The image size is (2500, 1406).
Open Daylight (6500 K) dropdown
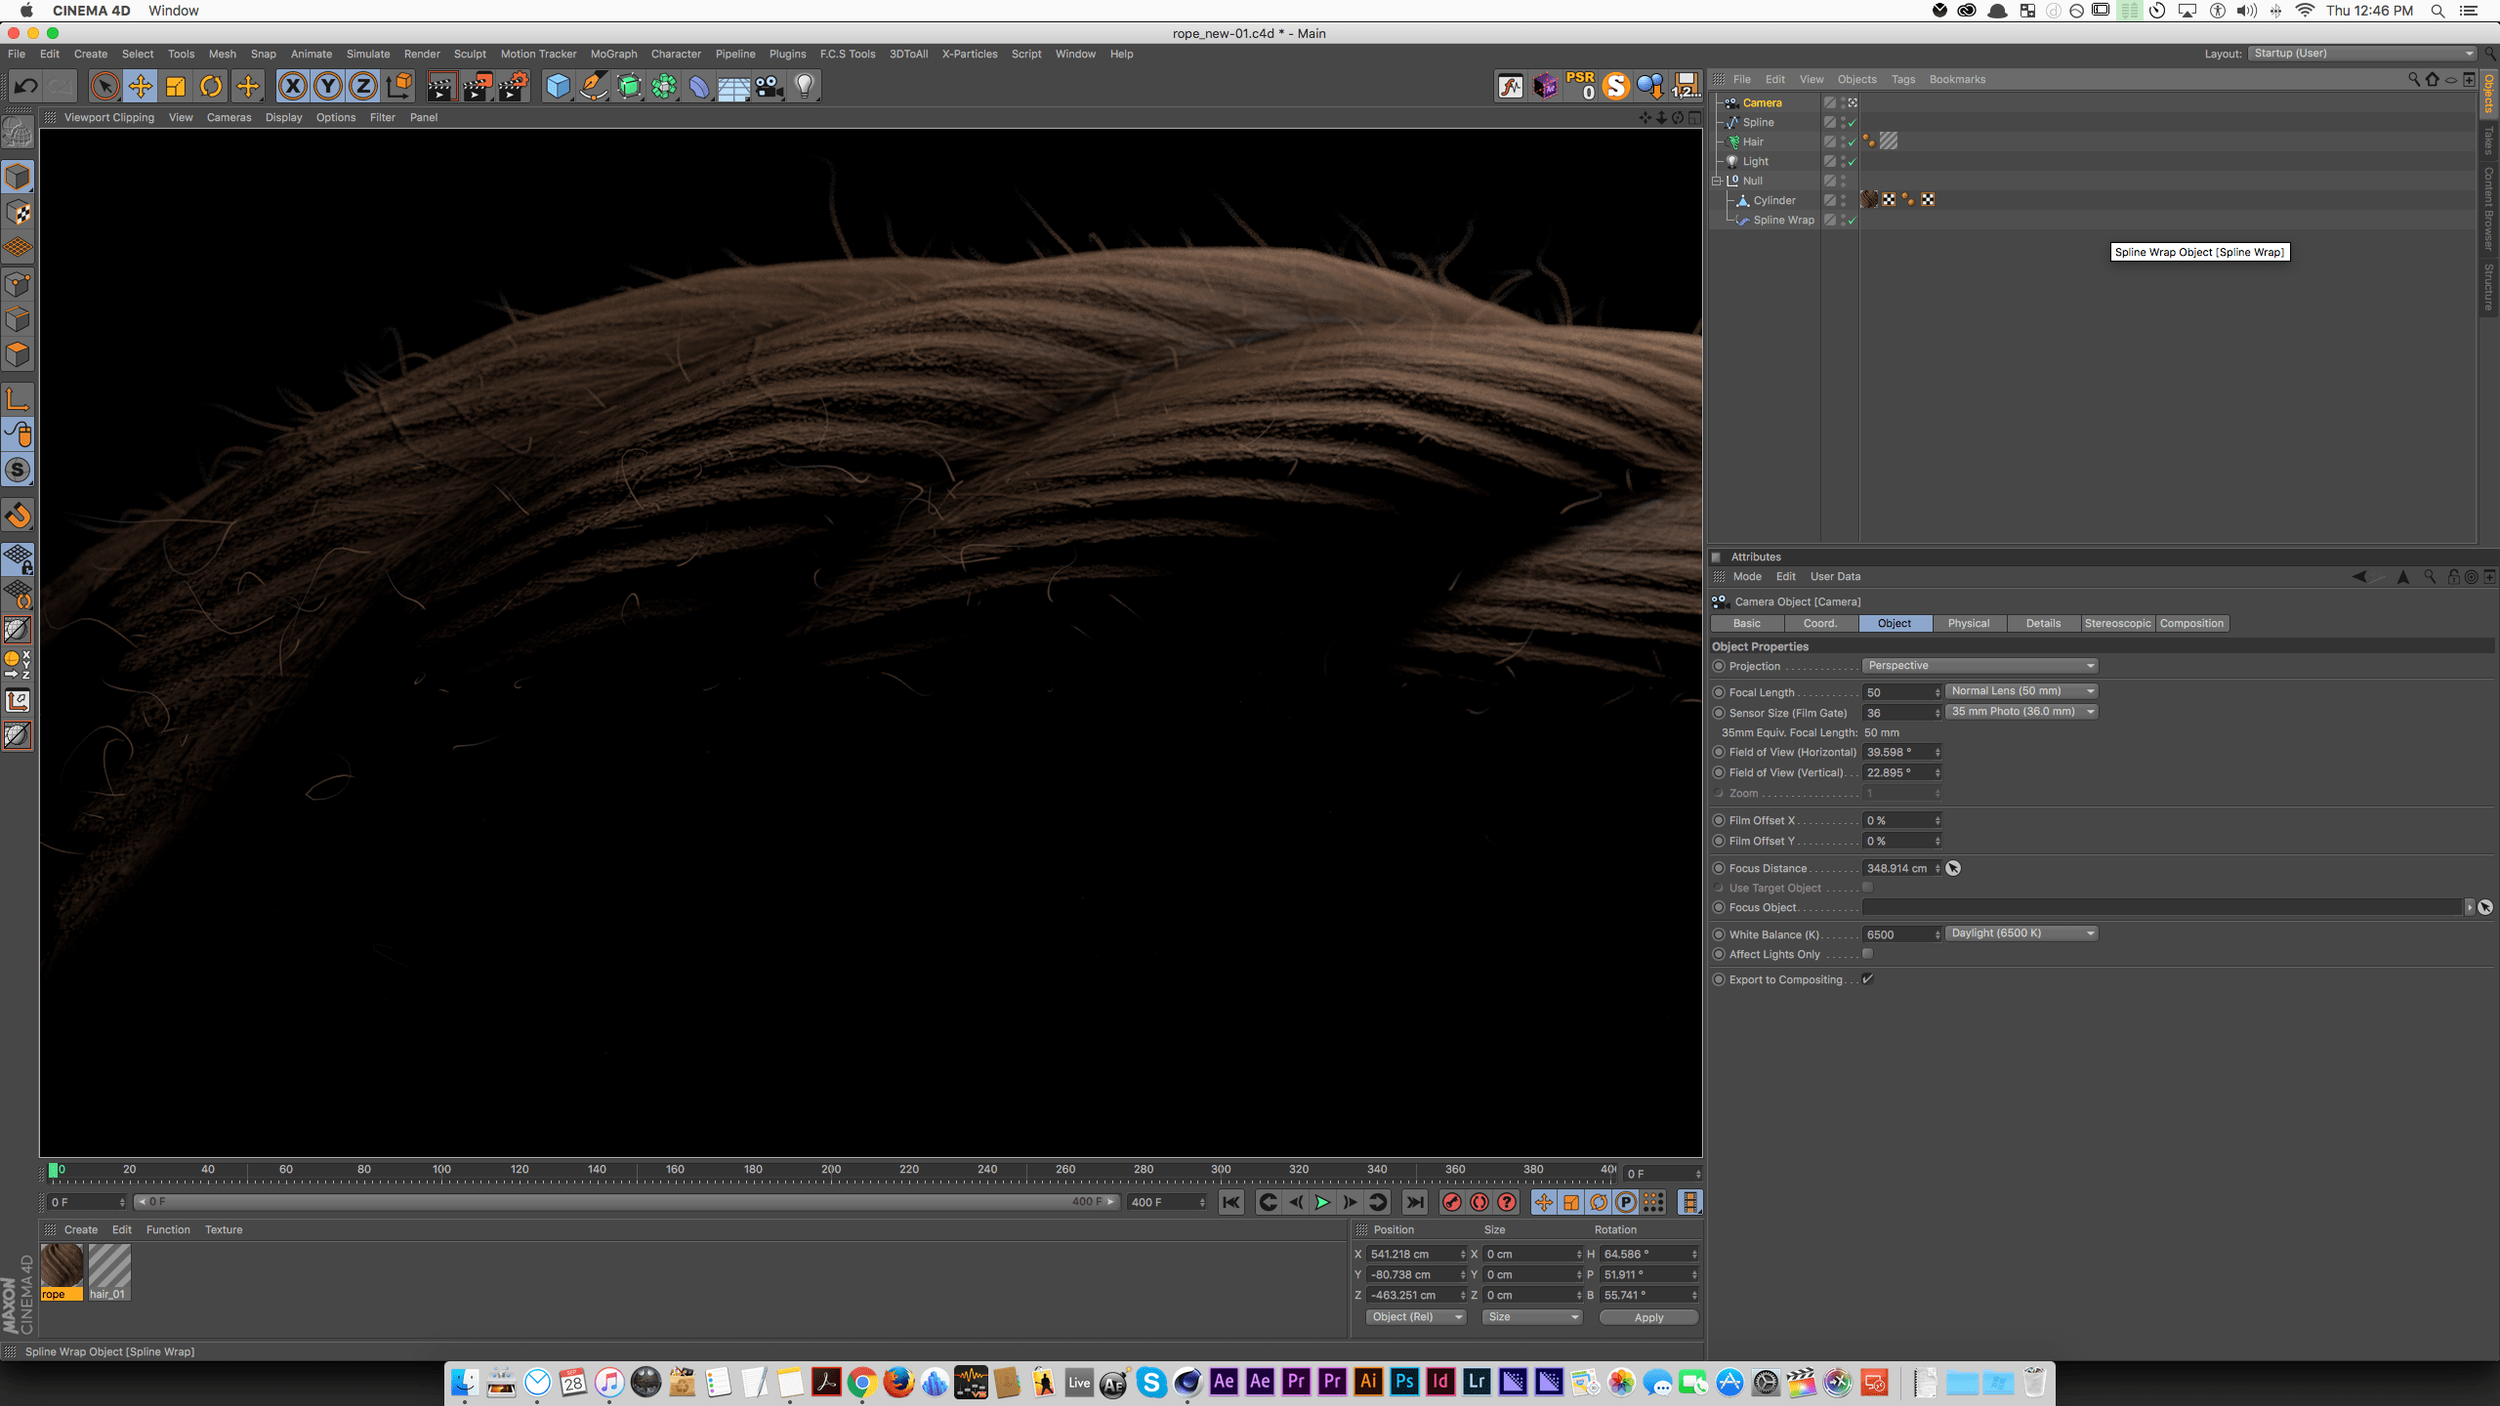[2021, 934]
